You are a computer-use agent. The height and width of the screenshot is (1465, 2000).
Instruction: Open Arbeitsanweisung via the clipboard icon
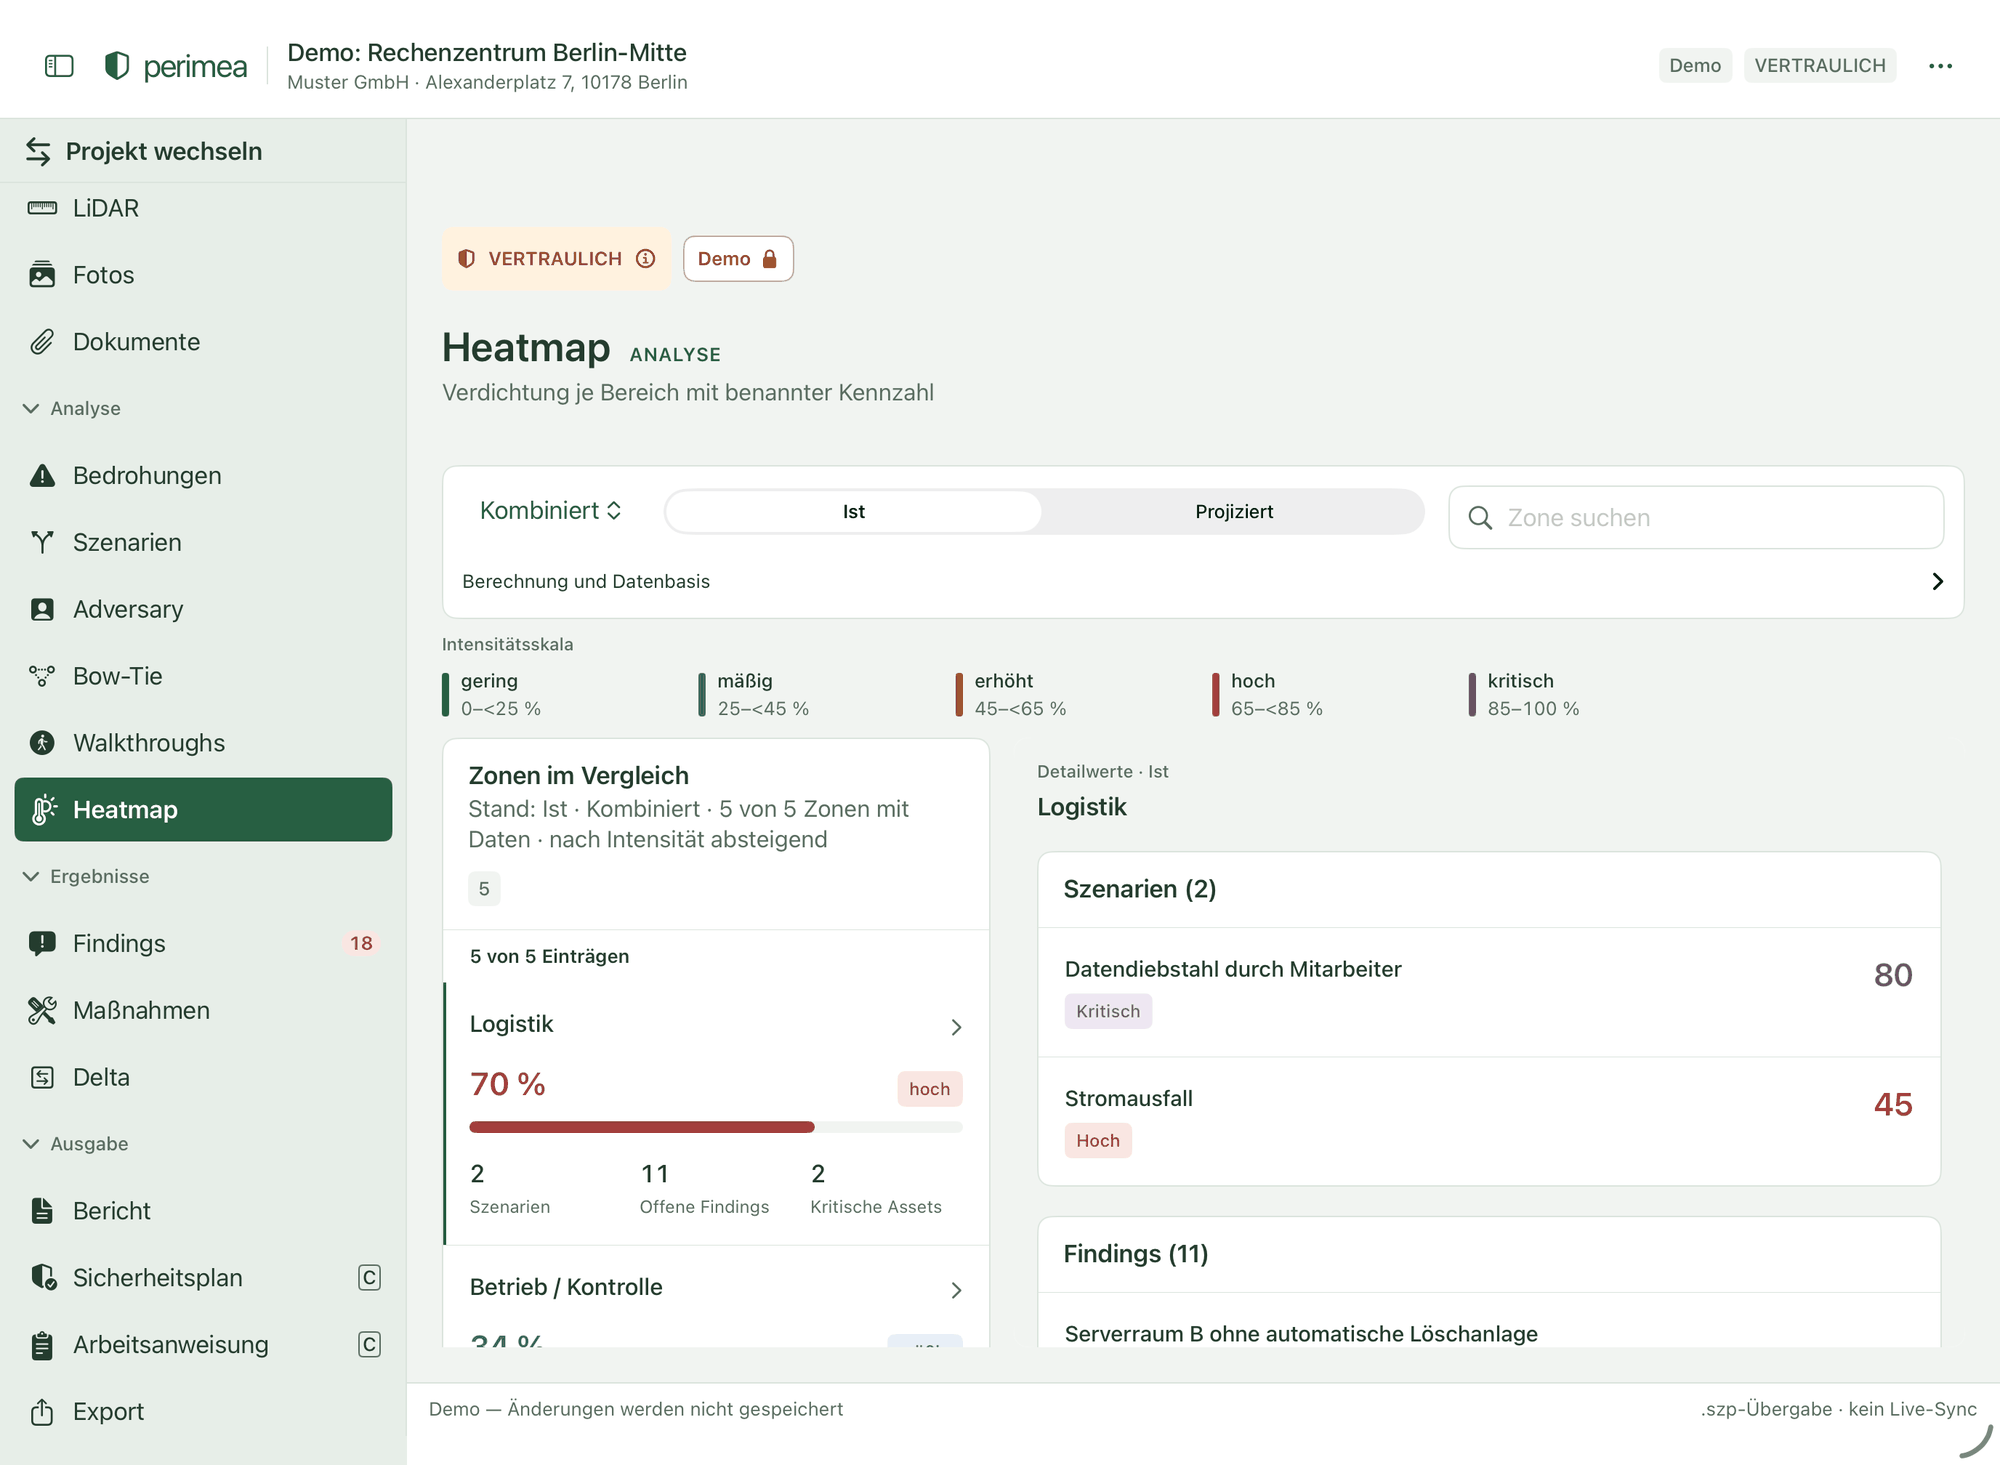point(42,1345)
